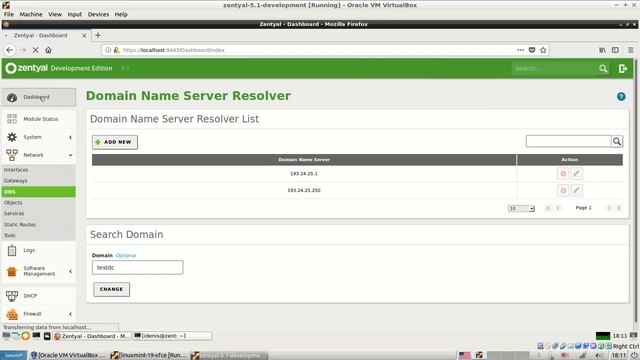Edit the 193.24.25.250 name server
This screenshot has height=360, width=640.
click(x=576, y=190)
